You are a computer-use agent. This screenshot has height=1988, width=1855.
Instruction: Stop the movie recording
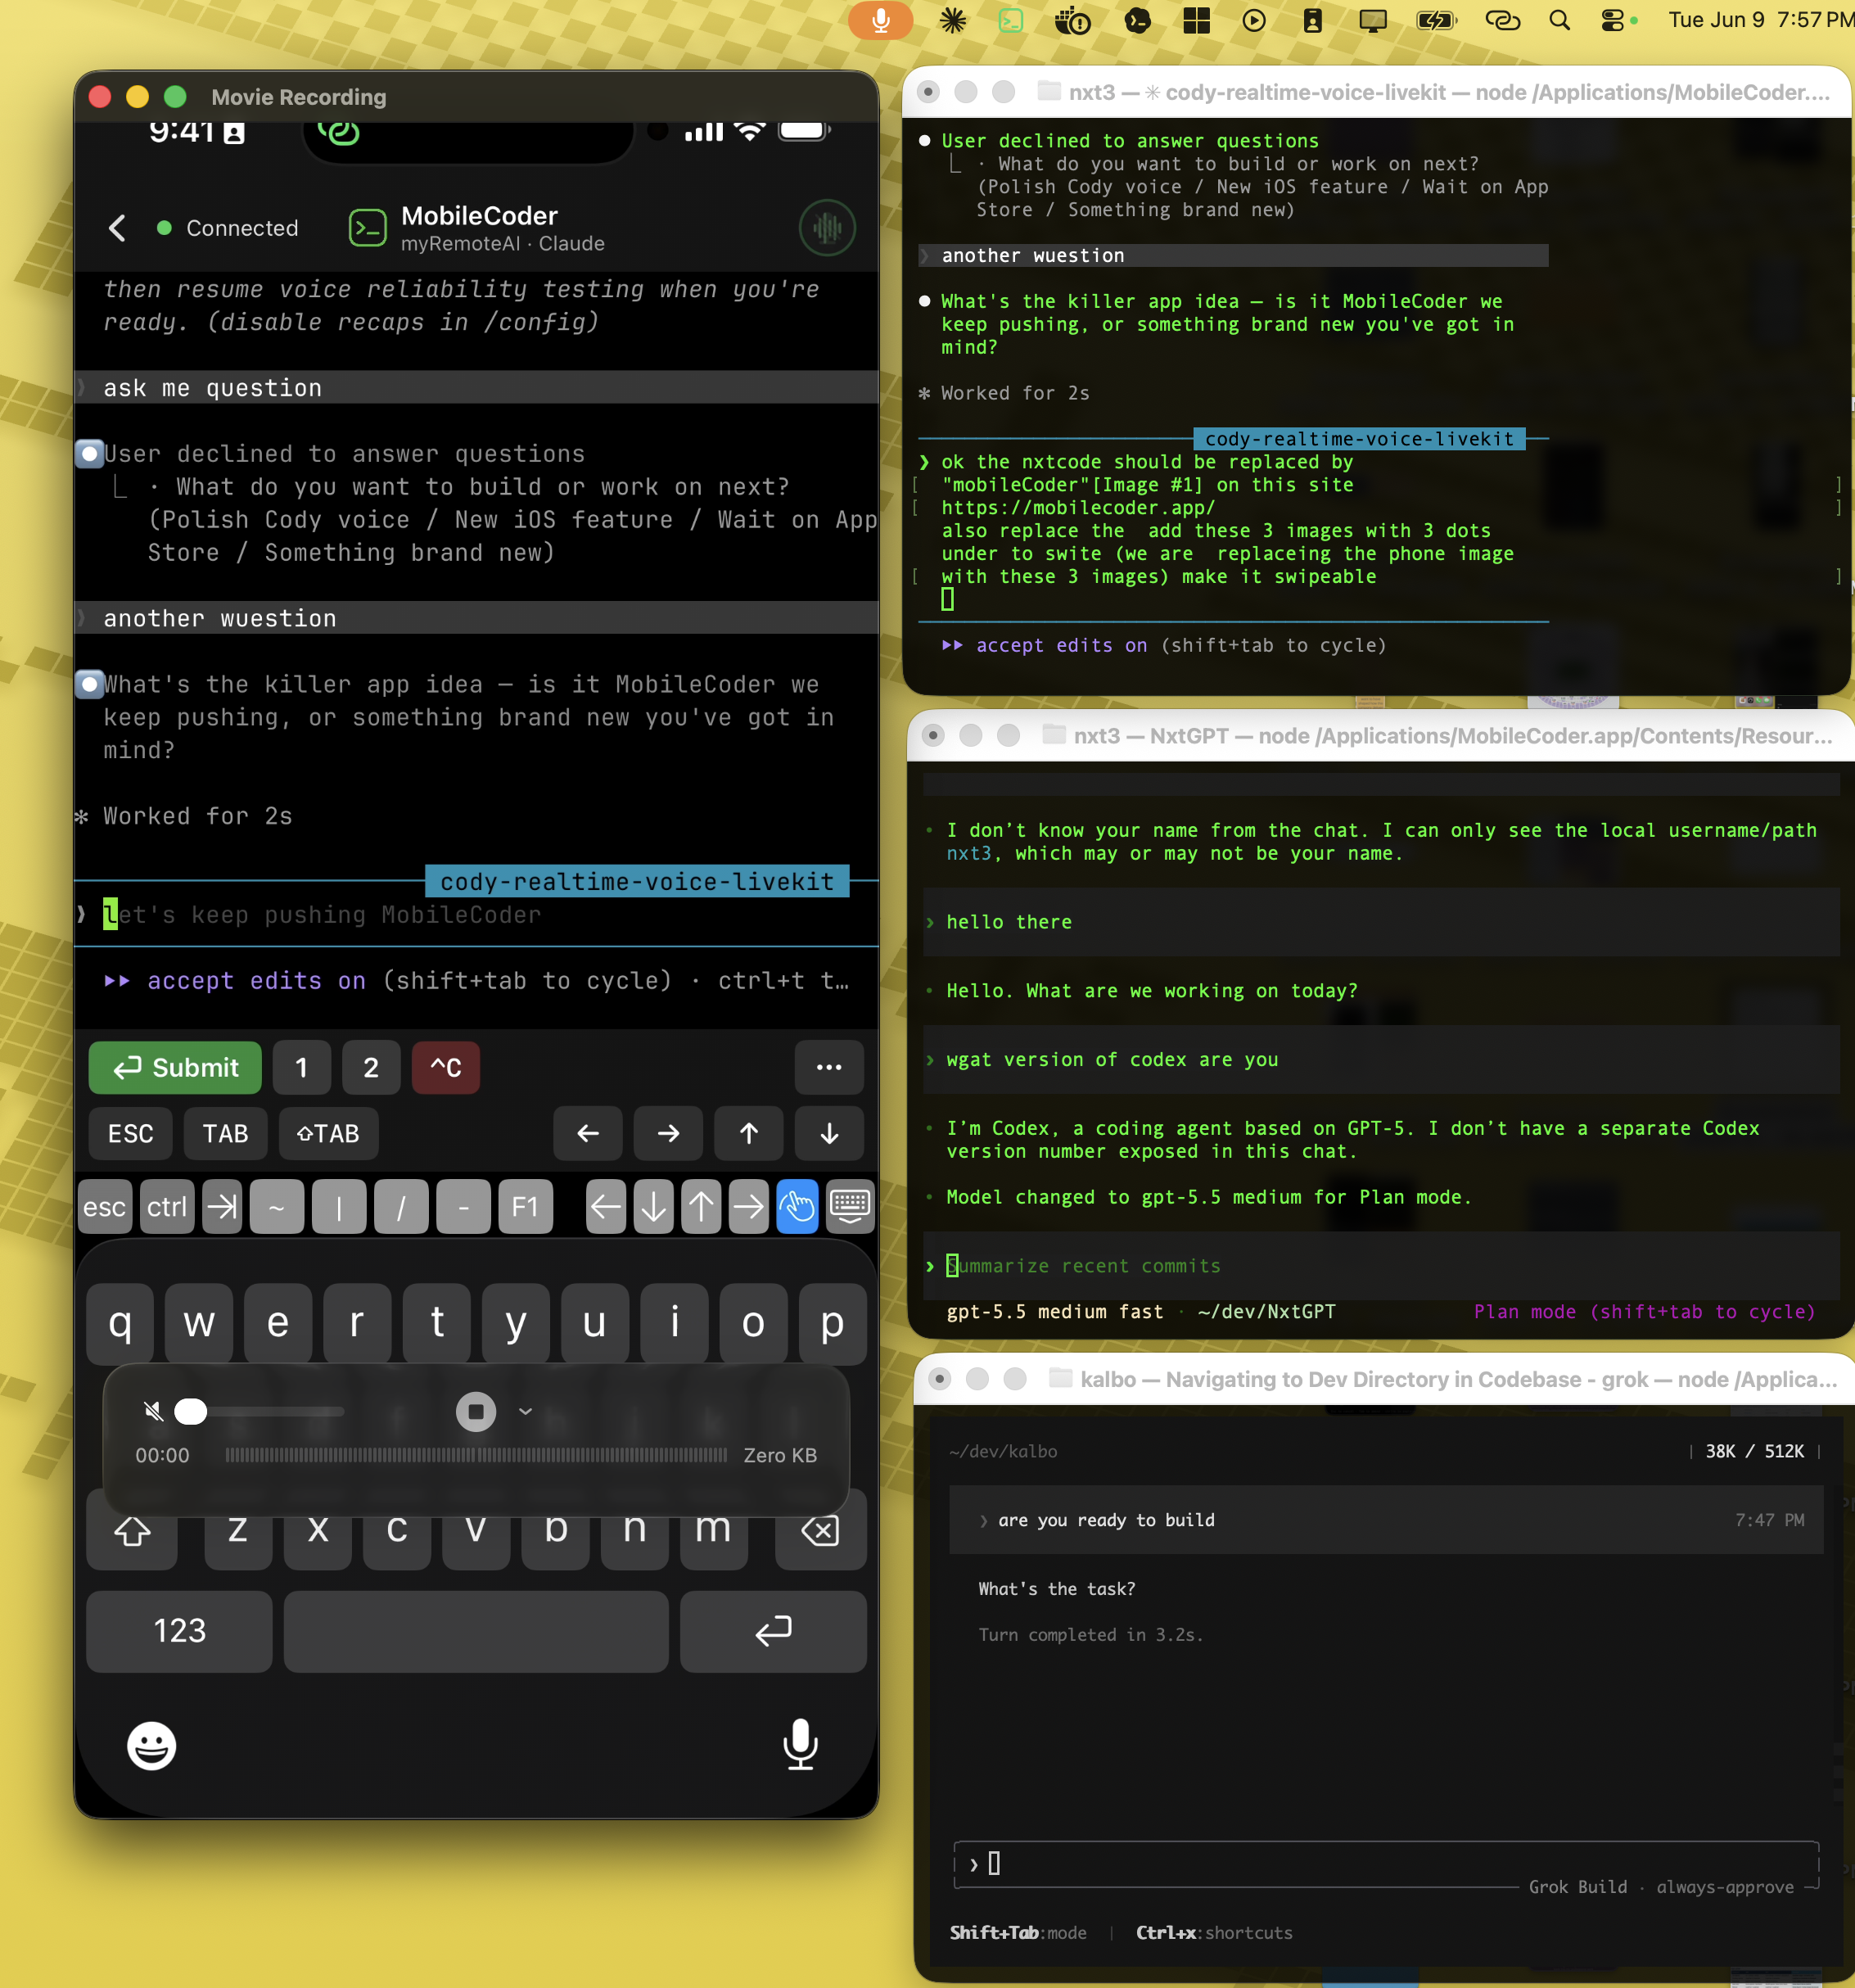click(x=476, y=1412)
